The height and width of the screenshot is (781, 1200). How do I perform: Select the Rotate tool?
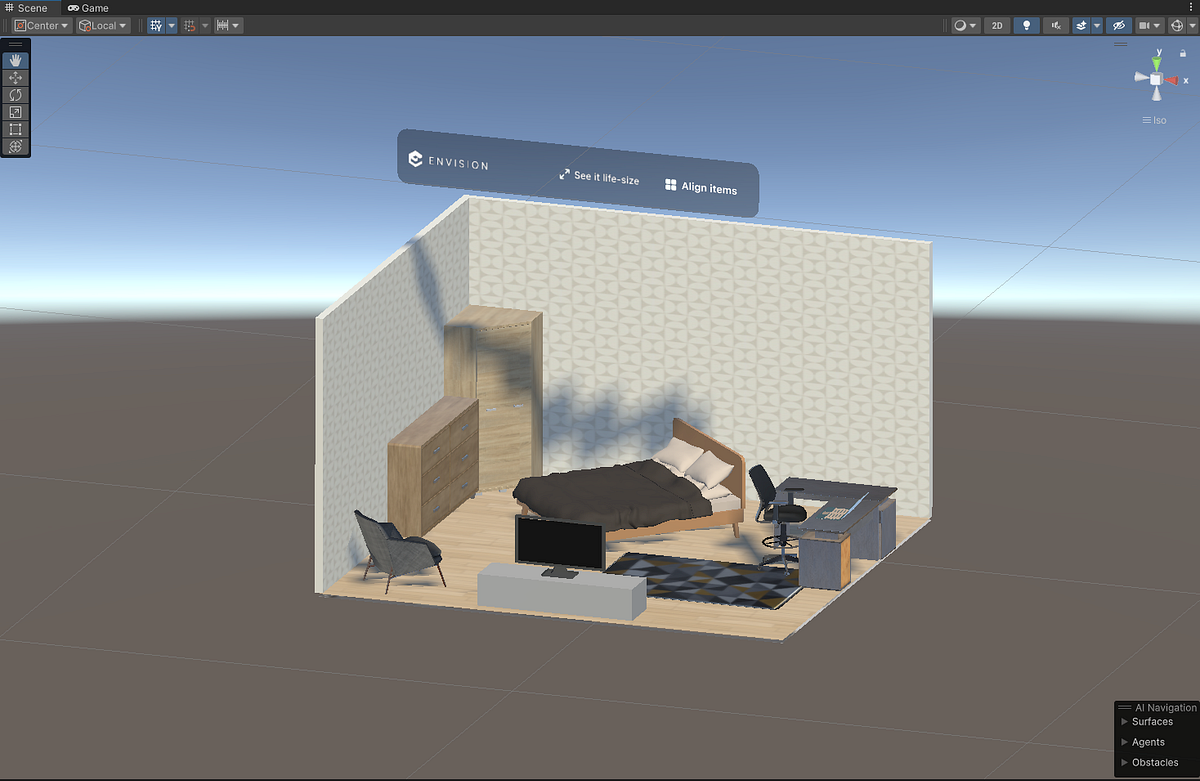[x=15, y=94]
